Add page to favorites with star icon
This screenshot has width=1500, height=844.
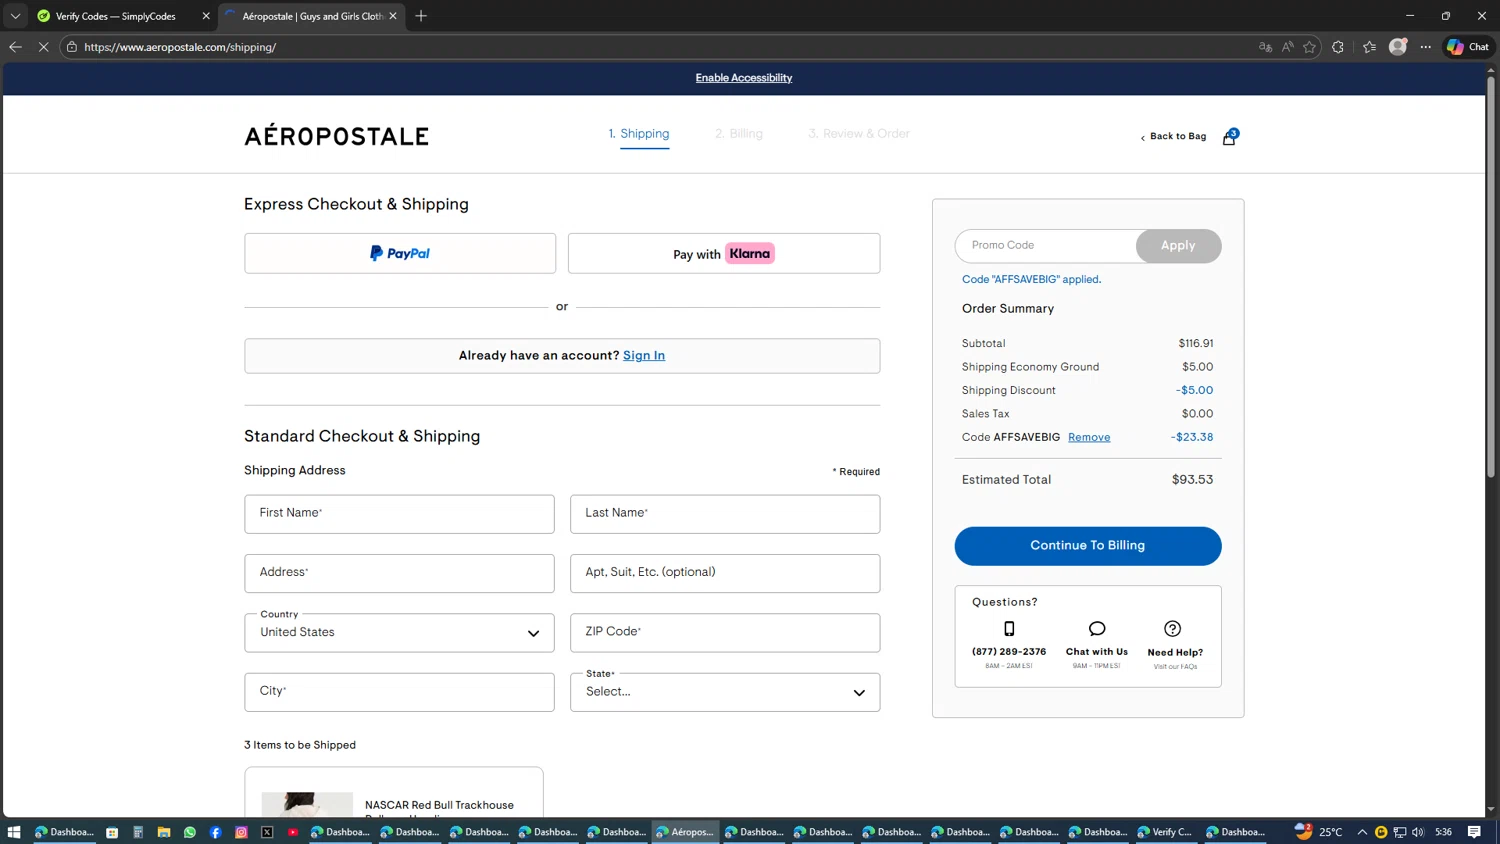click(x=1309, y=47)
